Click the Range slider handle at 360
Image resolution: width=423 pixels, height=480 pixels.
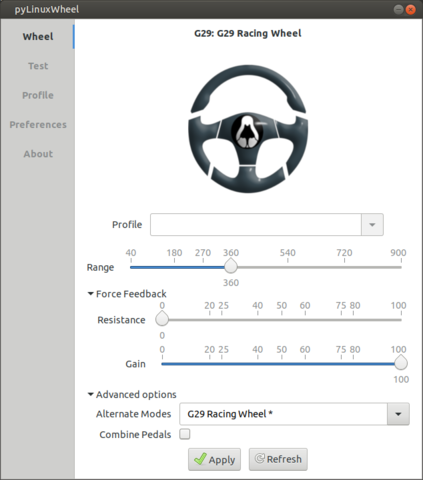[231, 266]
